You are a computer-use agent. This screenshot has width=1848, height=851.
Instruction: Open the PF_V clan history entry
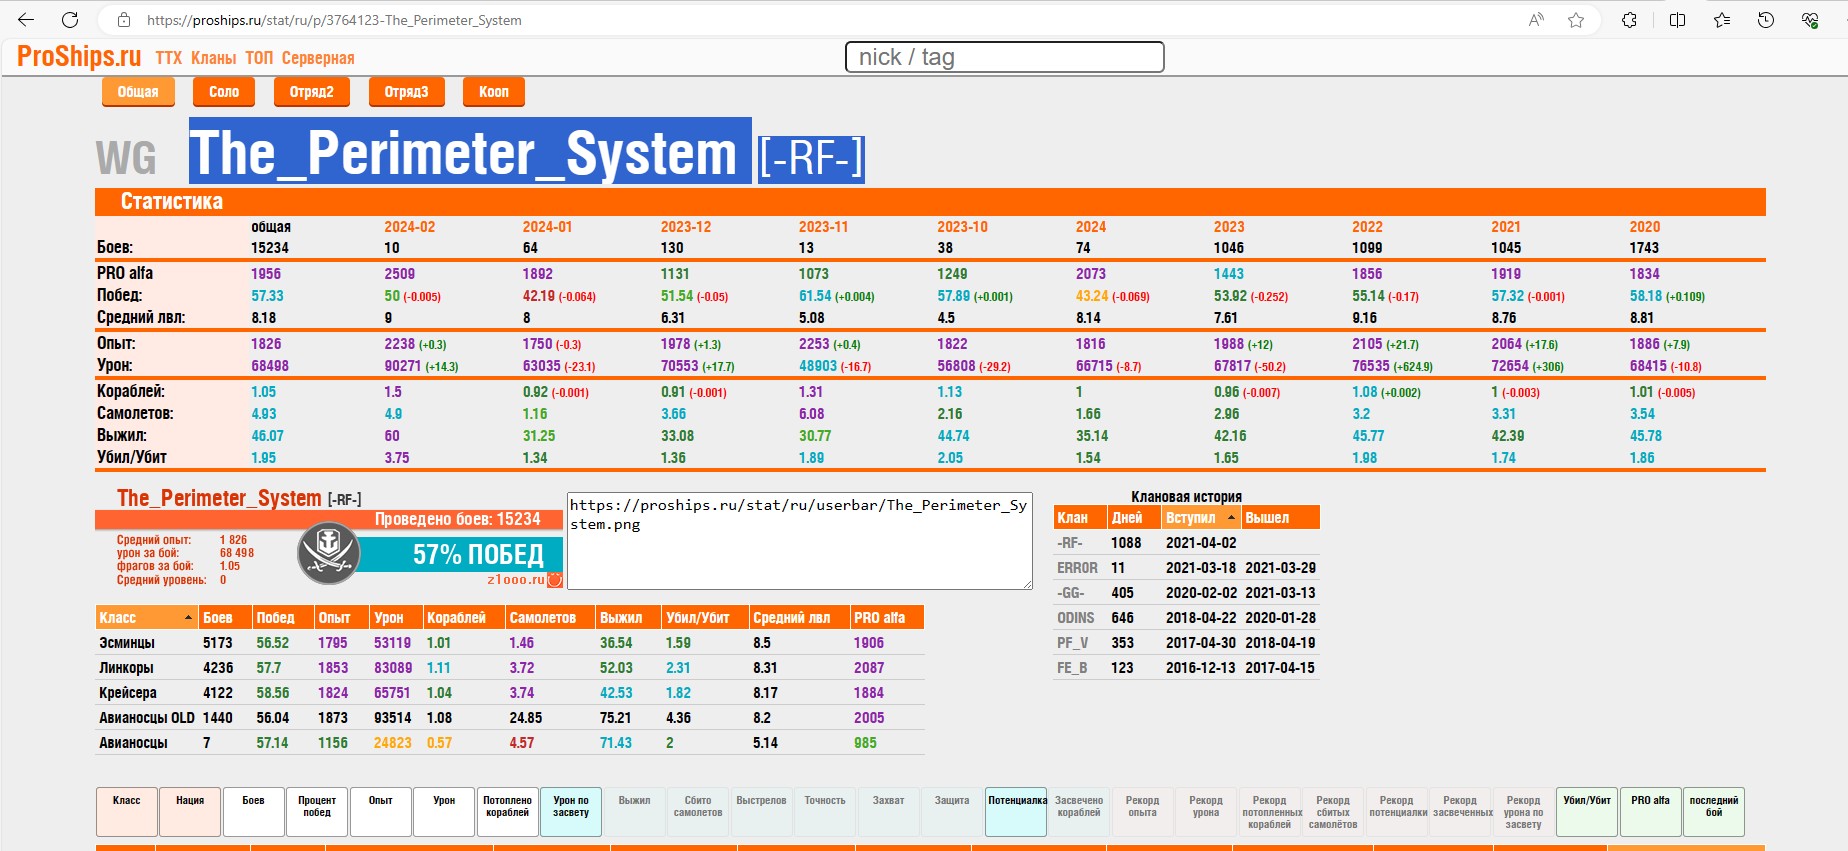[x=1073, y=643]
